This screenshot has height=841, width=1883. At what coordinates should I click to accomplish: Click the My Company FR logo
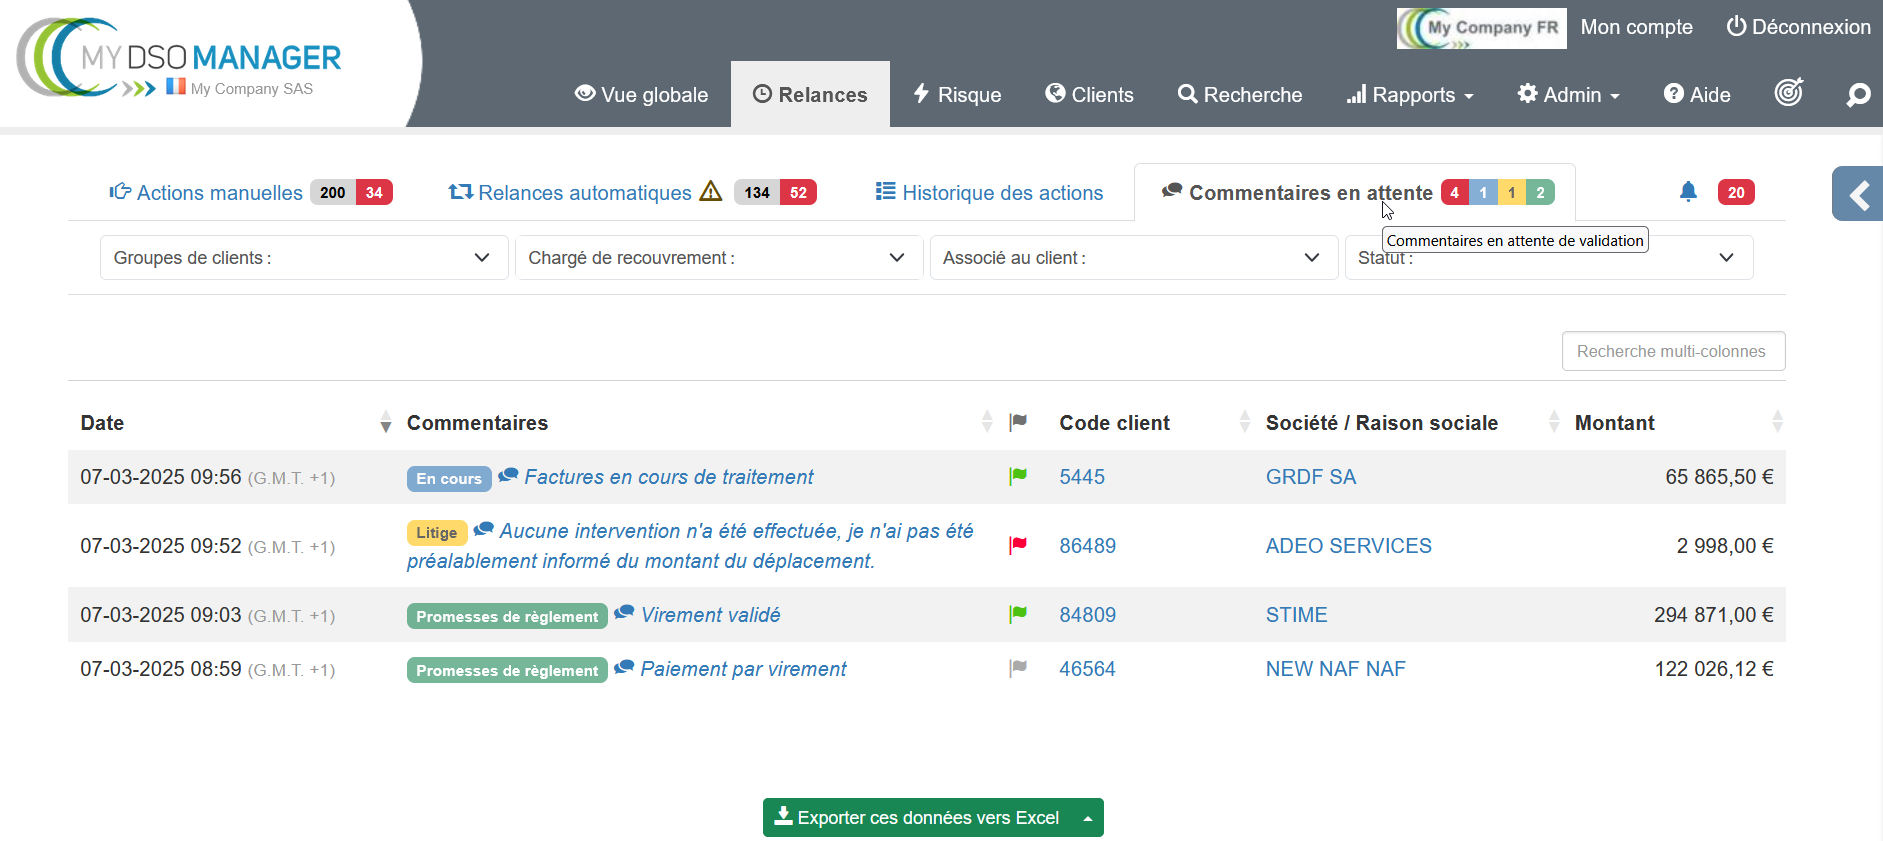(x=1481, y=28)
